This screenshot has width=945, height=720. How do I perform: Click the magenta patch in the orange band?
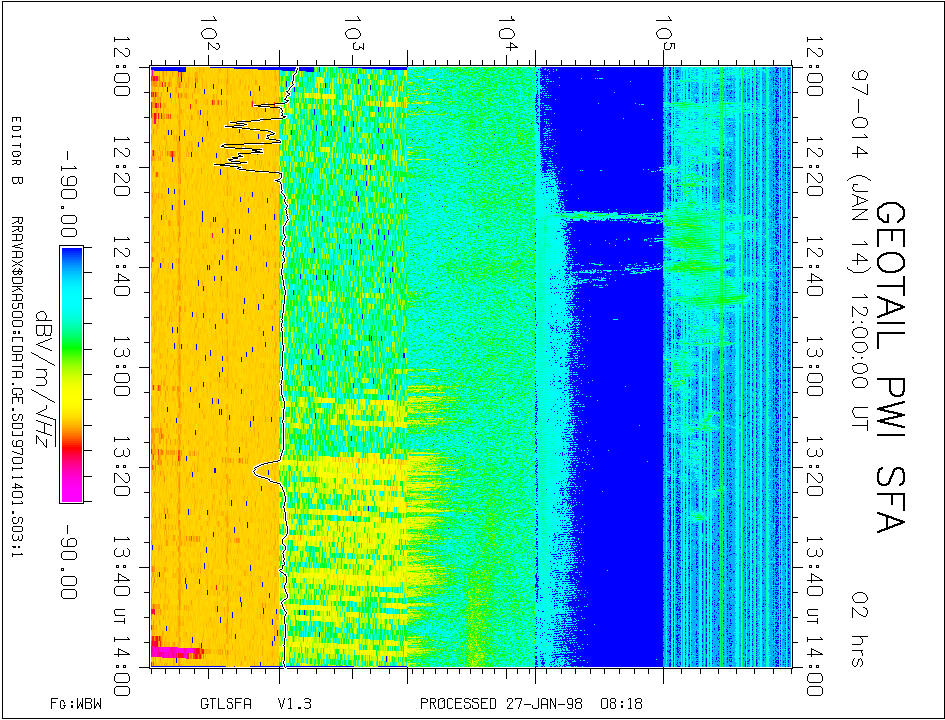point(175,652)
